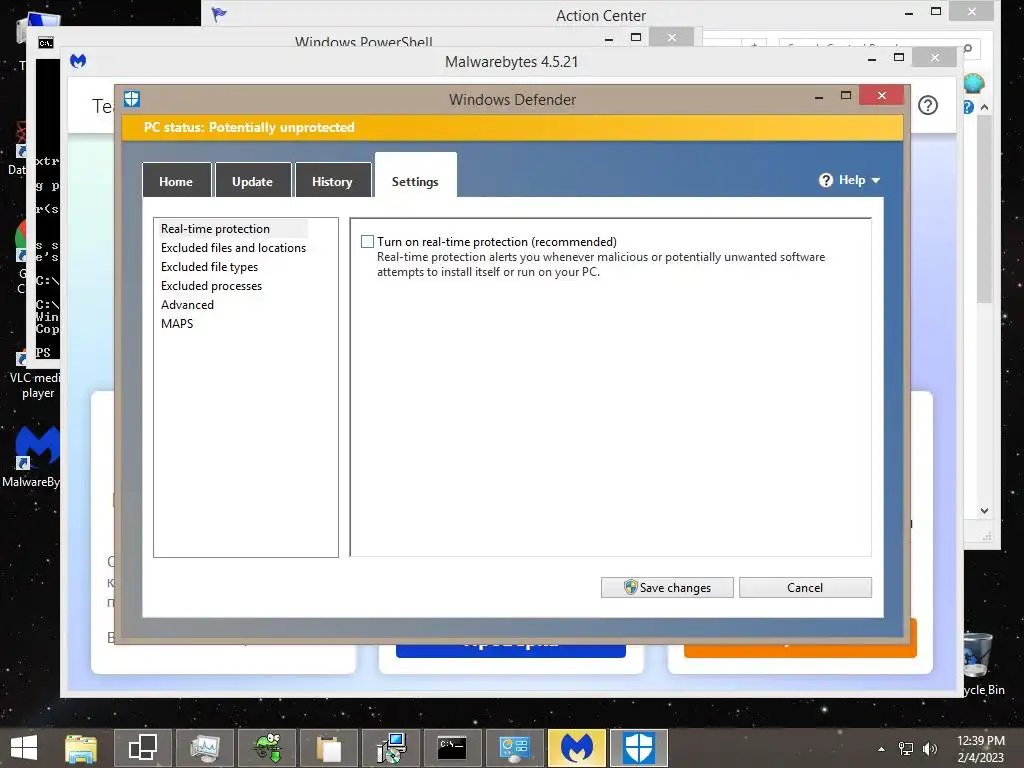Click the PowerShell window console icon

pos(46,43)
